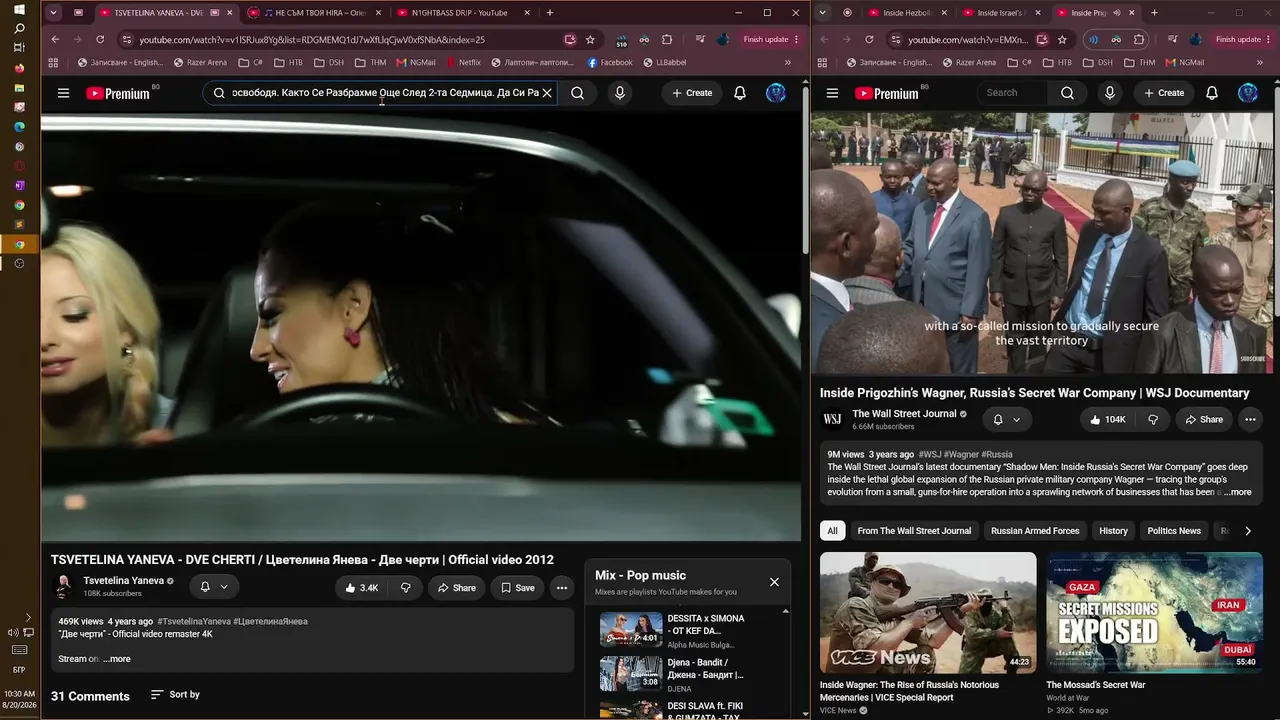
Task: Open the account avatar menu in left YouTube window
Action: (776, 93)
